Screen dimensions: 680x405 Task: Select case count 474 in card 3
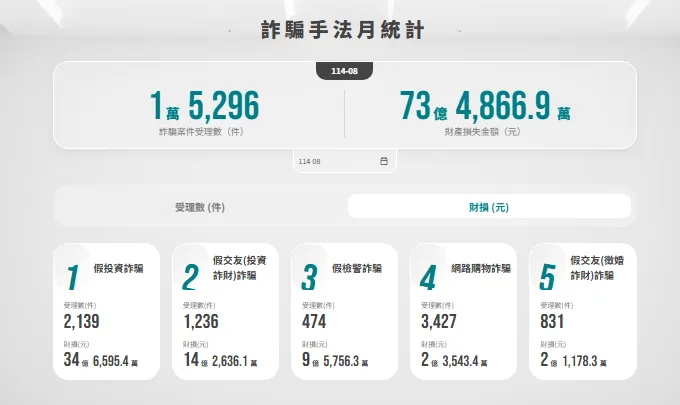pos(314,321)
